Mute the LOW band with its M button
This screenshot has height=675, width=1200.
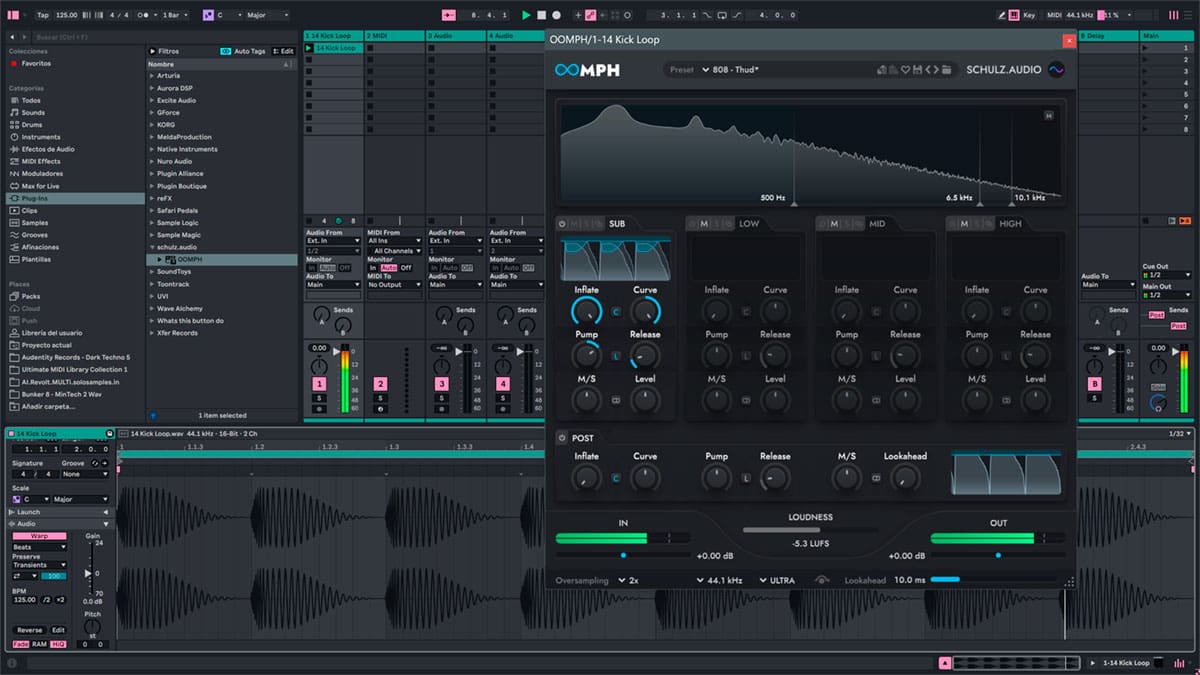click(x=704, y=224)
